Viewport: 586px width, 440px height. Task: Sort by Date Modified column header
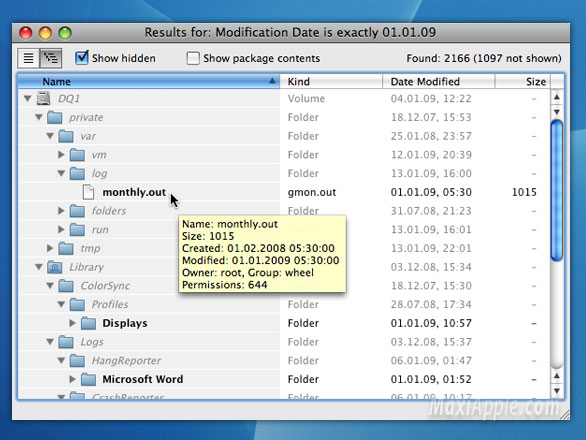(439, 81)
